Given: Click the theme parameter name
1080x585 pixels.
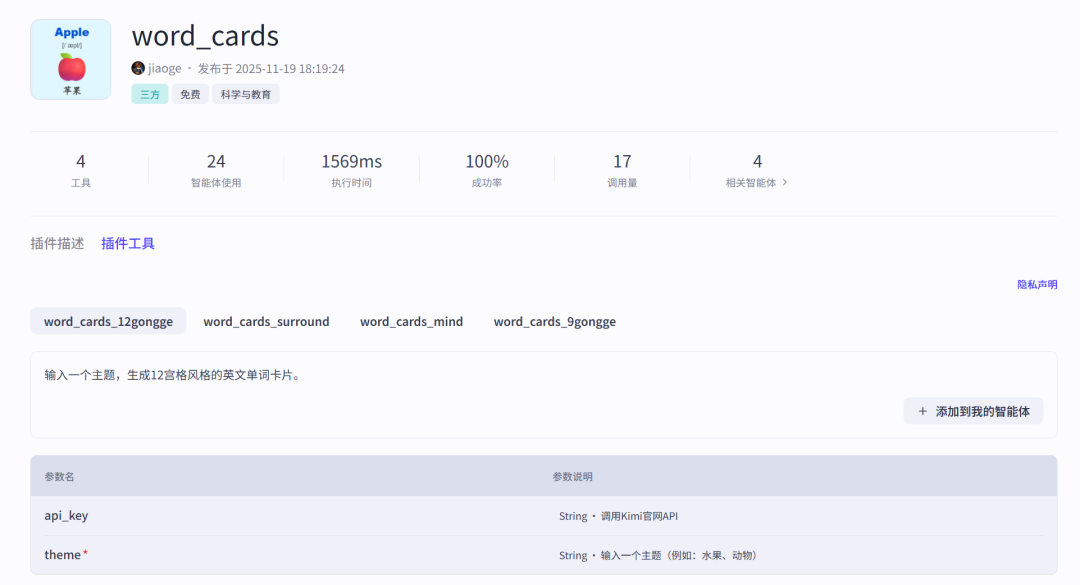Looking at the screenshot, I should pyautogui.click(x=62, y=555).
